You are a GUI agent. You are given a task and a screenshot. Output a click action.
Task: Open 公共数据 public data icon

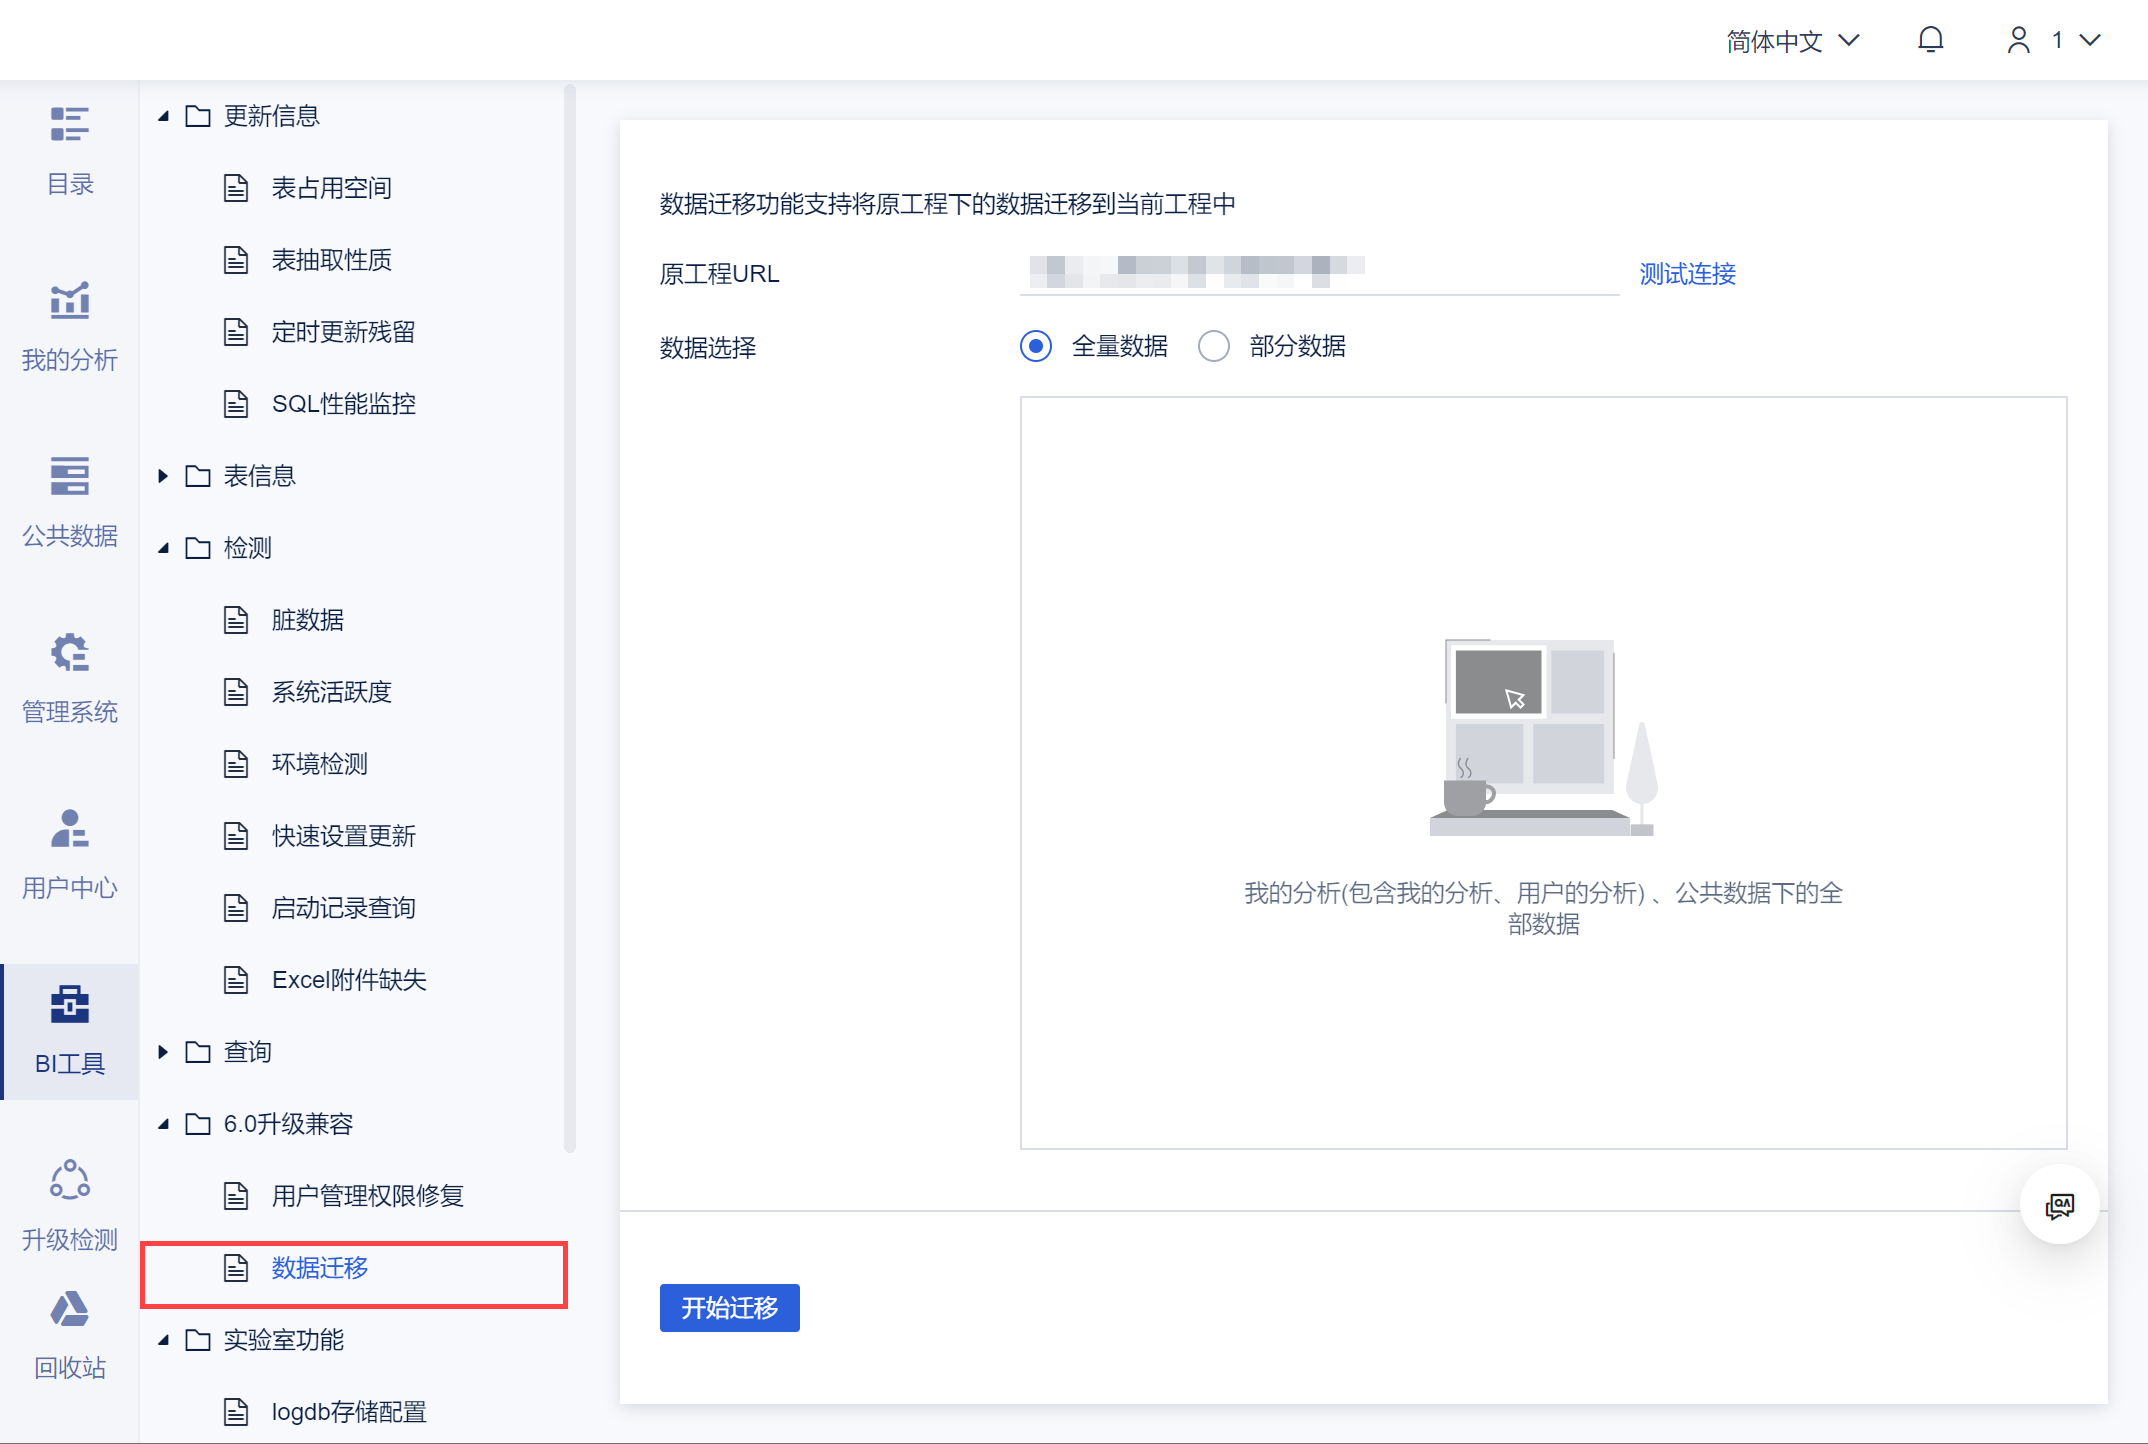[x=69, y=477]
